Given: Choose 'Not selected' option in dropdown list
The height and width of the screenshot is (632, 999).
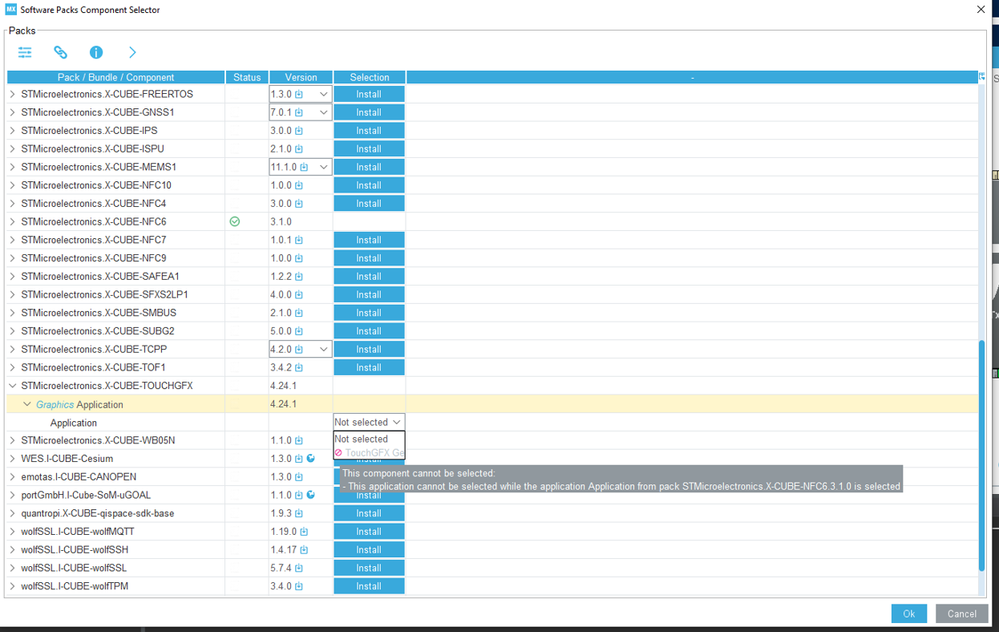Looking at the screenshot, I should (x=369, y=439).
